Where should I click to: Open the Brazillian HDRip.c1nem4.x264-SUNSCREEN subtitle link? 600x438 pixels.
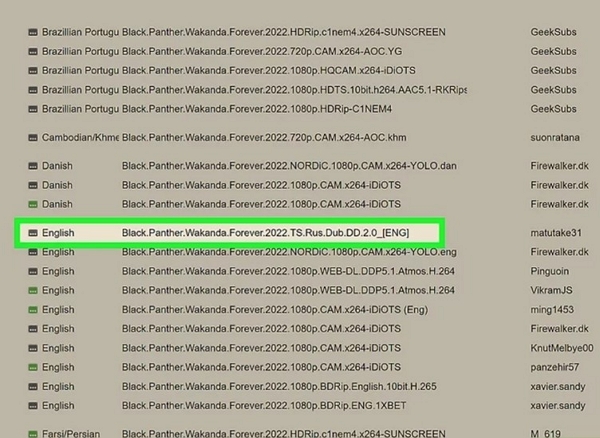click(284, 32)
